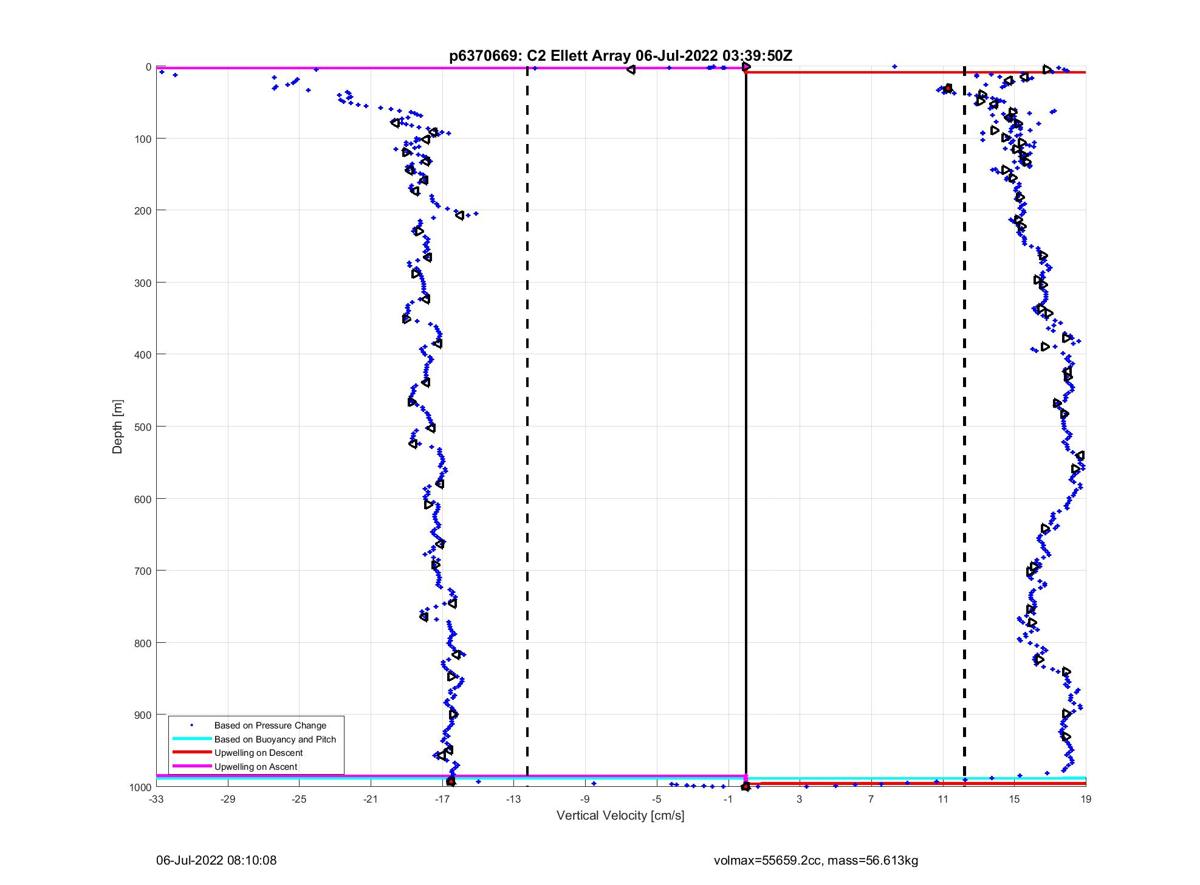Select the 'Depth [m]' y-axis label

118,427
